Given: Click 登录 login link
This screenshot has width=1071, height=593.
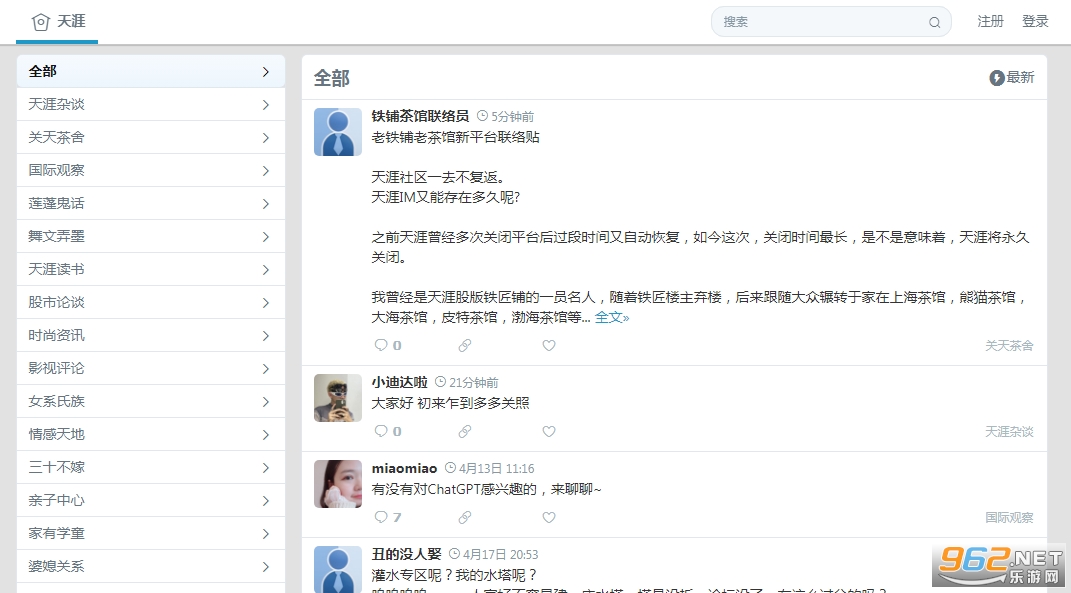Looking at the screenshot, I should (x=1035, y=22).
